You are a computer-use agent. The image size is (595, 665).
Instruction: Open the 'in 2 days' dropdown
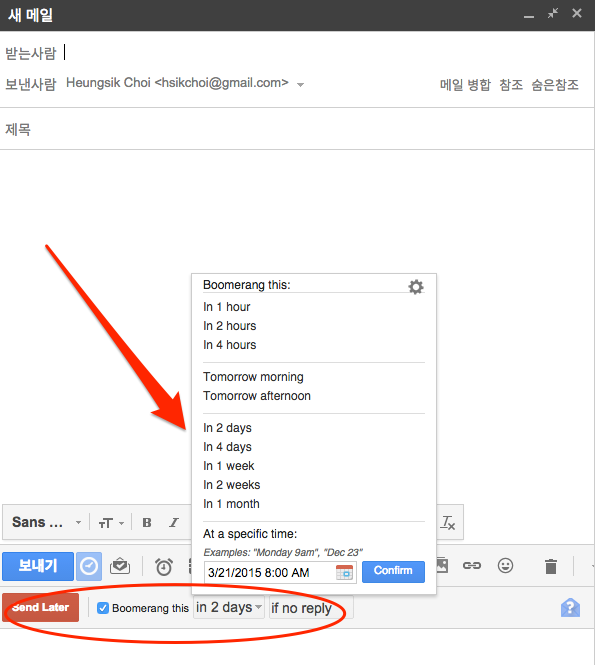click(229, 607)
